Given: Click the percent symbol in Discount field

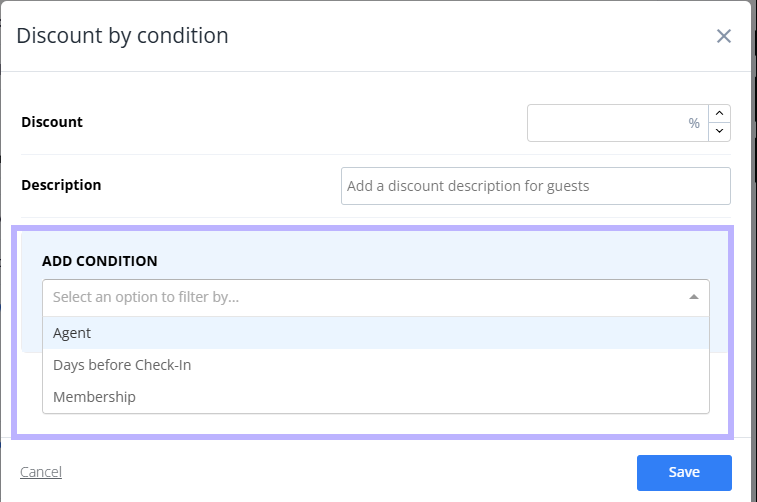Looking at the screenshot, I should [694, 123].
